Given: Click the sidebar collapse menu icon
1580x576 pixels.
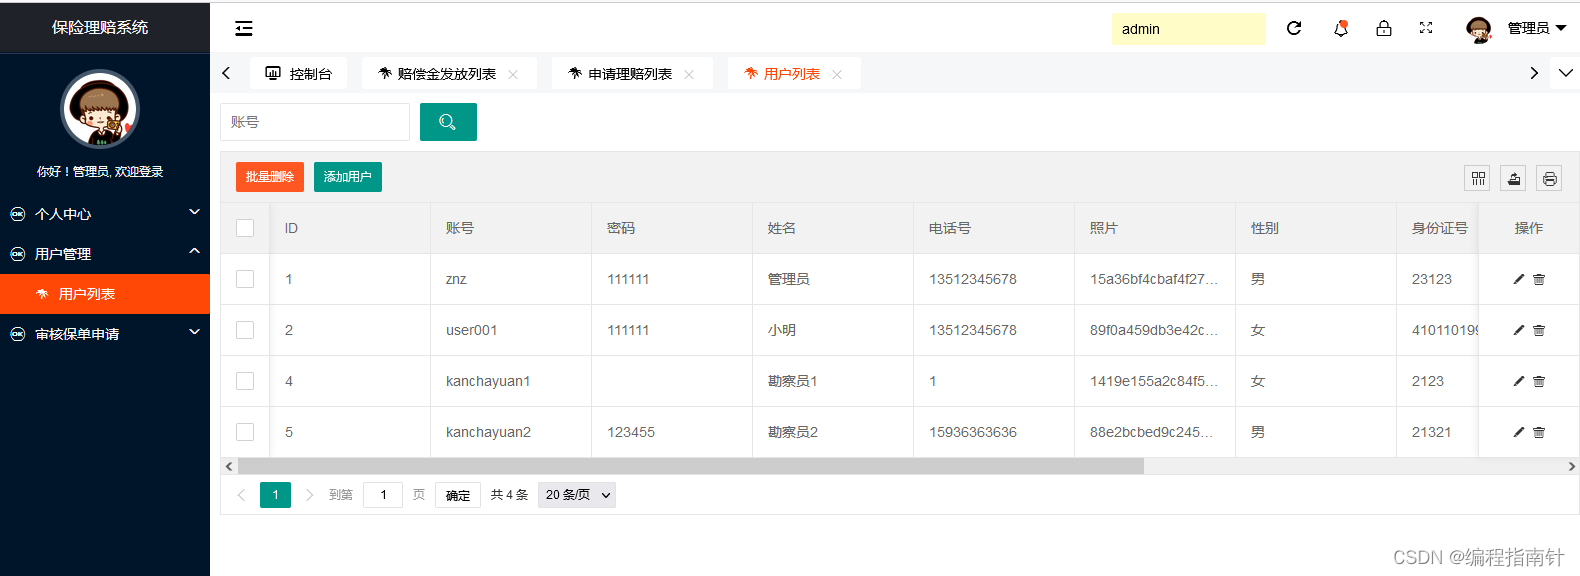Looking at the screenshot, I should pos(244,28).
